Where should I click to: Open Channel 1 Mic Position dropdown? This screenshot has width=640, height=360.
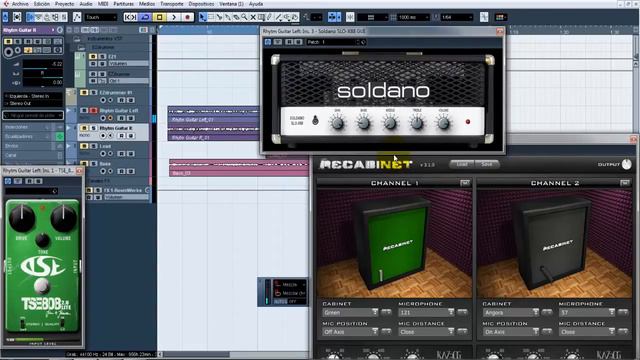(x=351, y=332)
